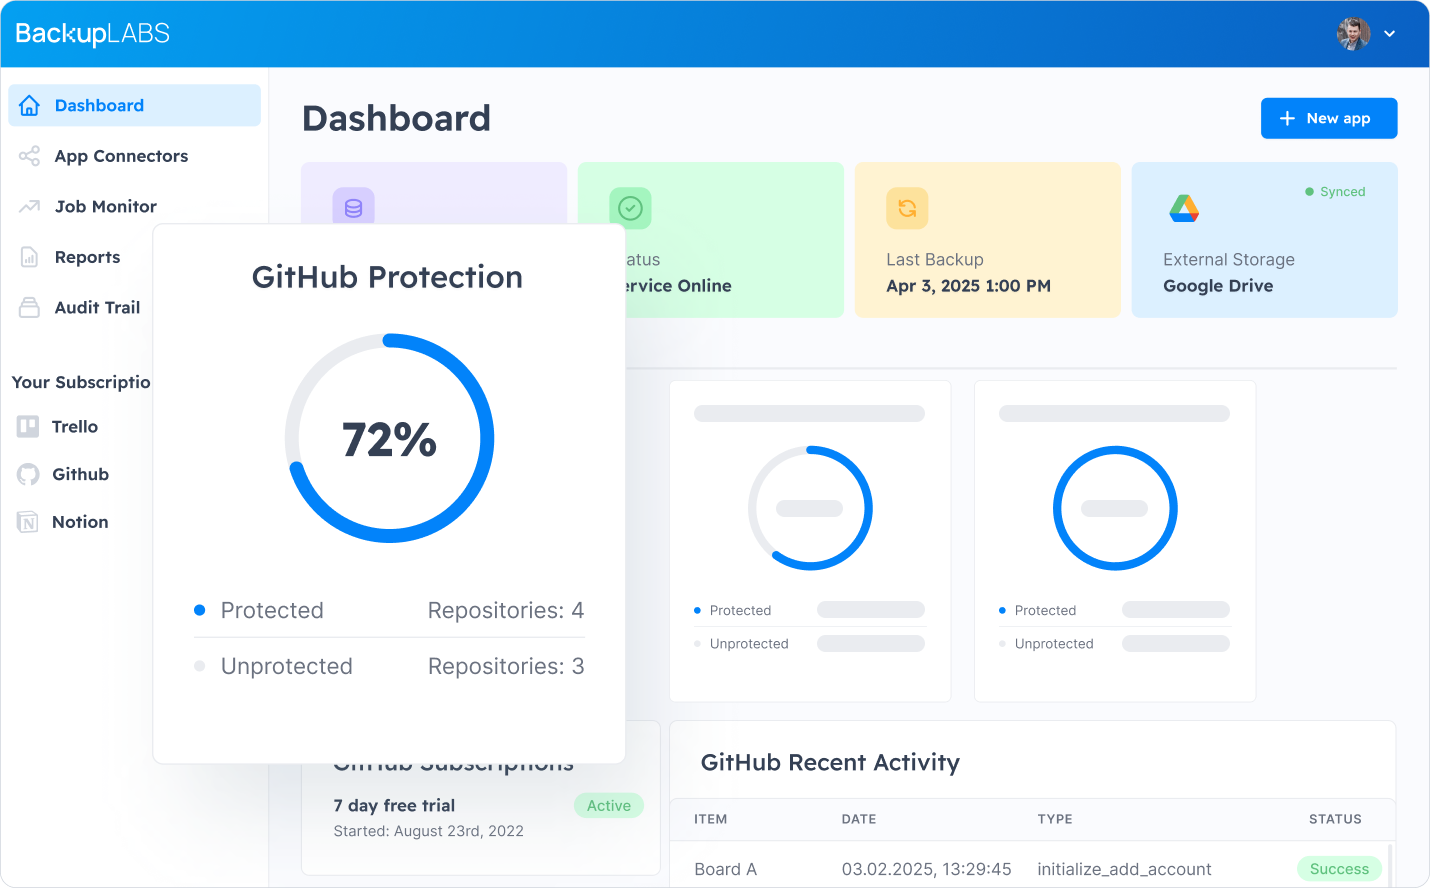Click Unprotected label in middle card
This screenshot has height=888, width=1430.
point(749,644)
